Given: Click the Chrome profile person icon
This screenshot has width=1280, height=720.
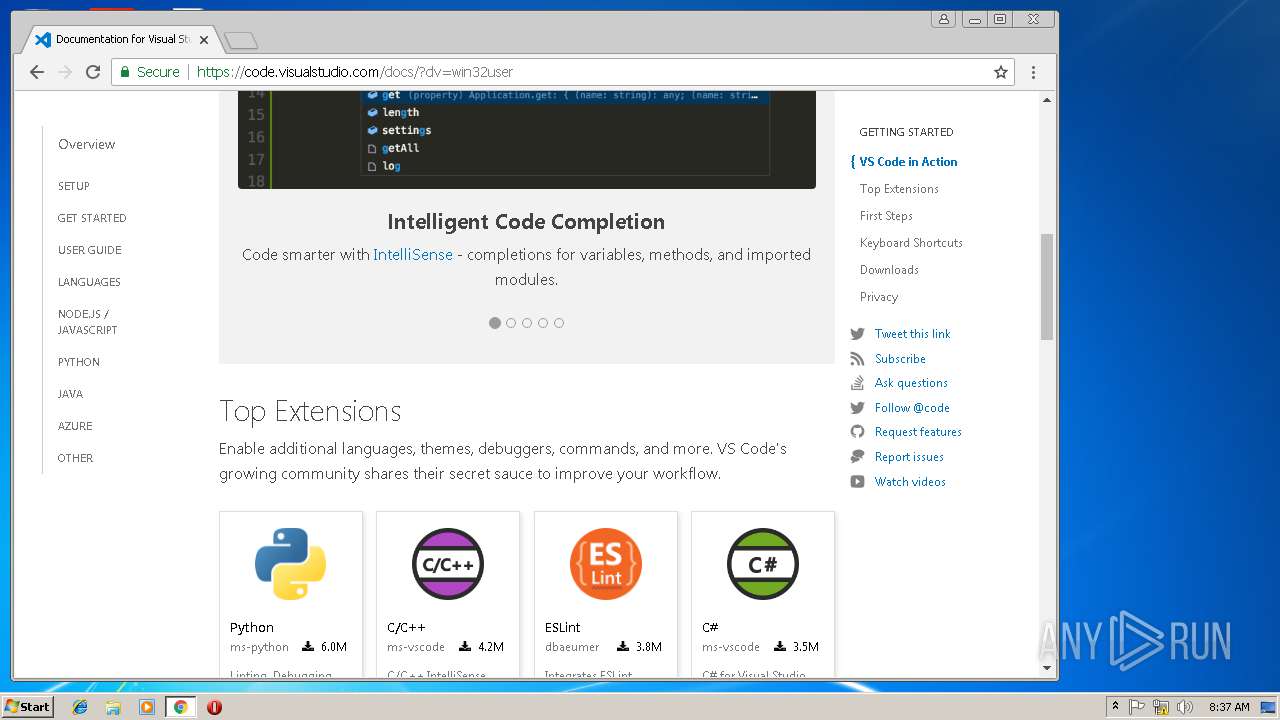Looking at the screenshot, I should [x=943, y=19].
